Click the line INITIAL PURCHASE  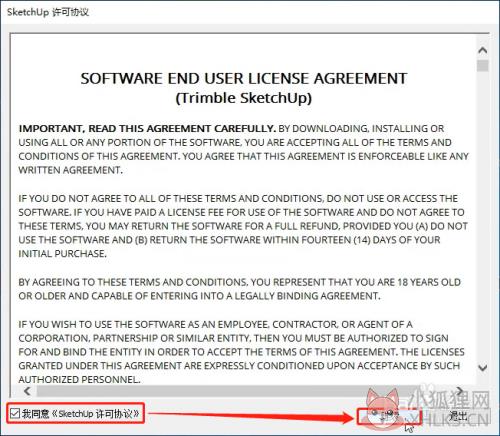click(62, 254)
